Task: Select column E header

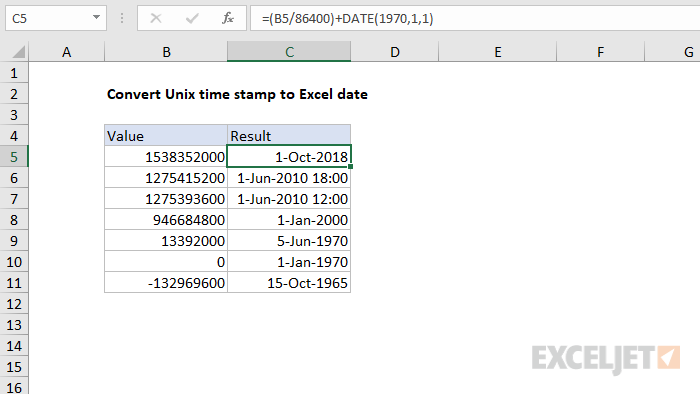Action: click(497, 52)
